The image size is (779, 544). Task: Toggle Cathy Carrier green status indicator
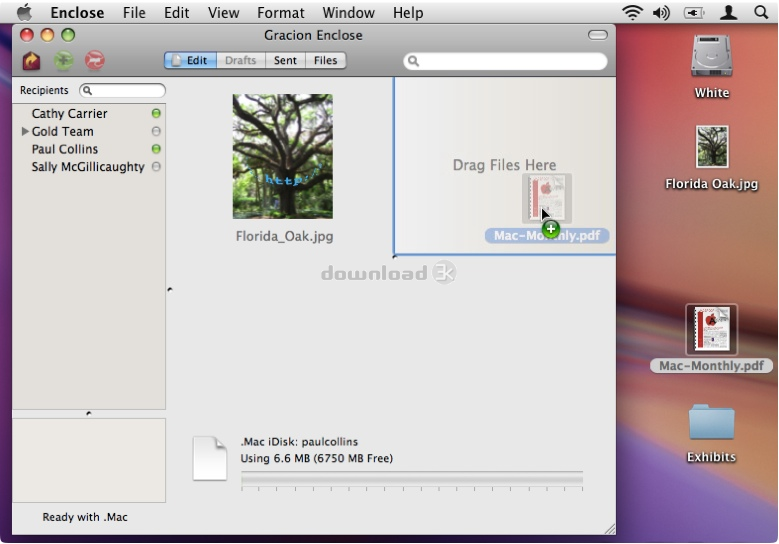coord(156,114)
